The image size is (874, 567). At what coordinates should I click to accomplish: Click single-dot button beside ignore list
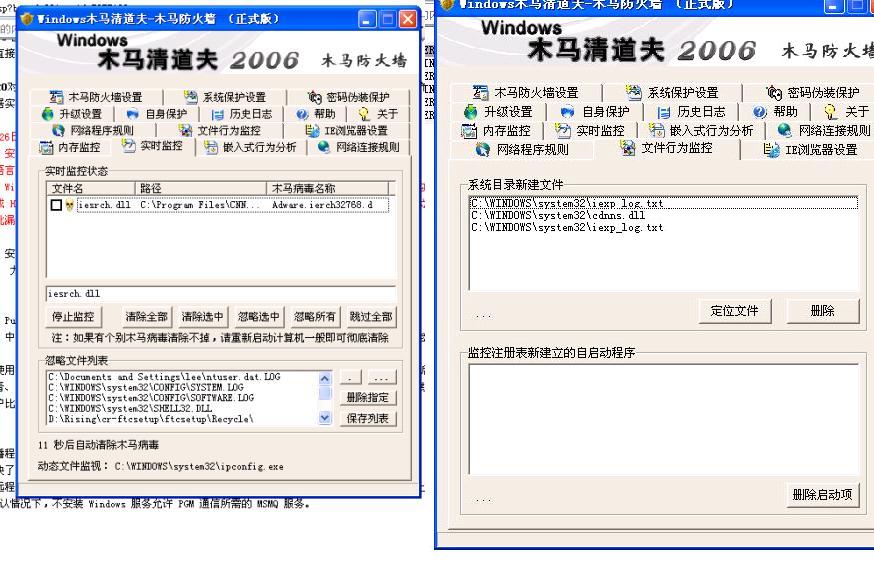pyautogui.click(x=351, y=378)
